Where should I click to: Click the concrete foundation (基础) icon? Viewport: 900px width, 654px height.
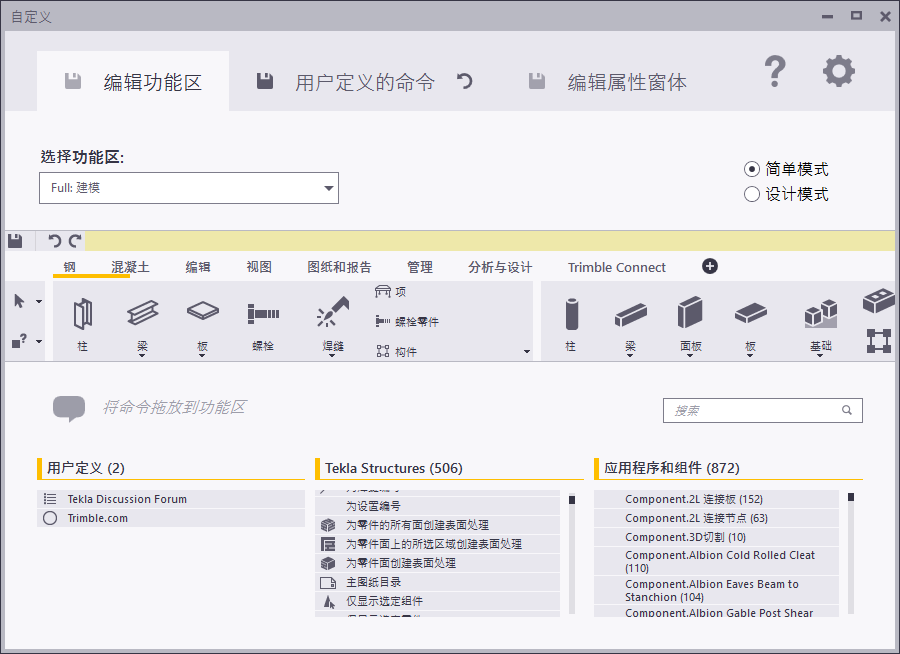click(820, 314)
